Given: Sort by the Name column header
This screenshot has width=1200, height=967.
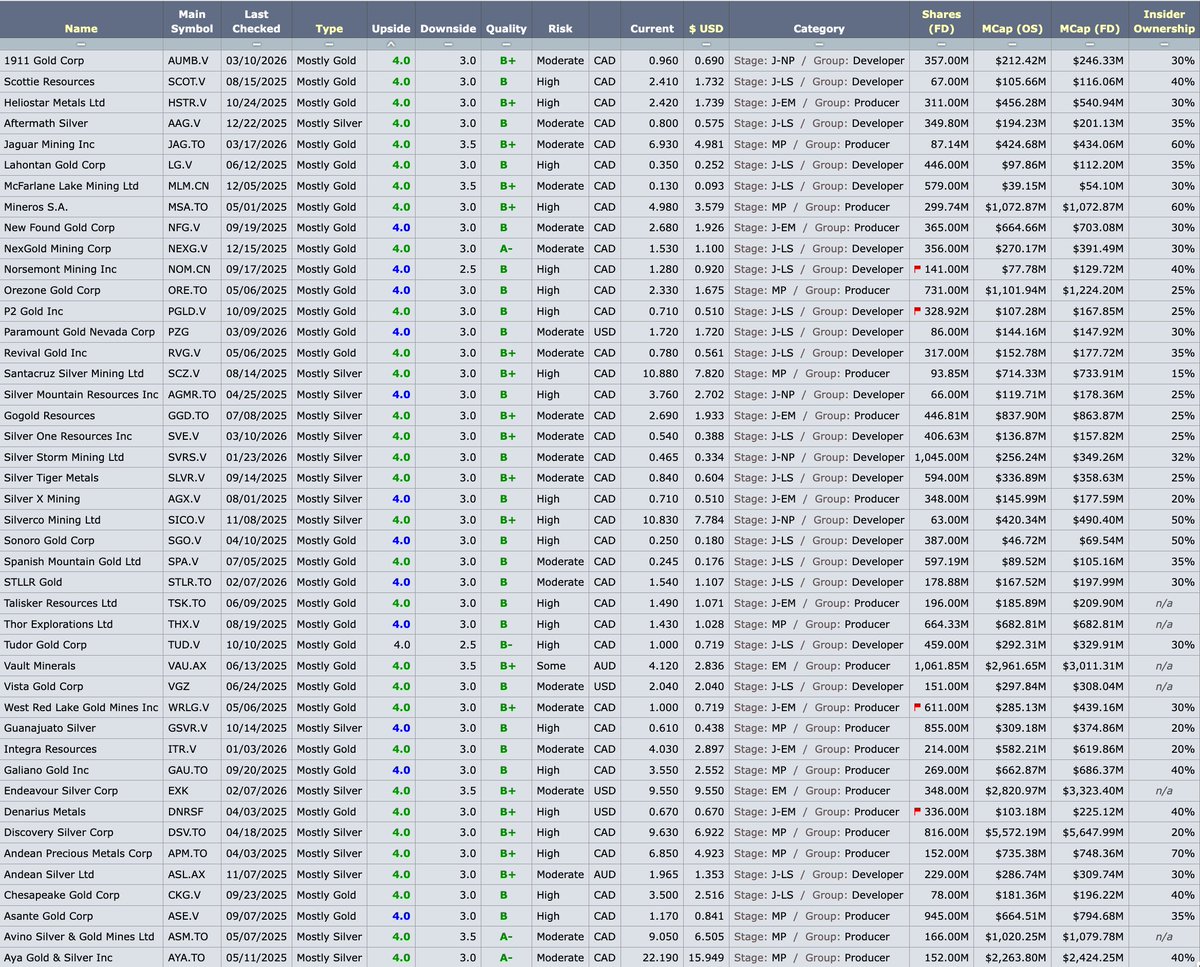Looking at the screenshot, I should (x=81, y=29).
